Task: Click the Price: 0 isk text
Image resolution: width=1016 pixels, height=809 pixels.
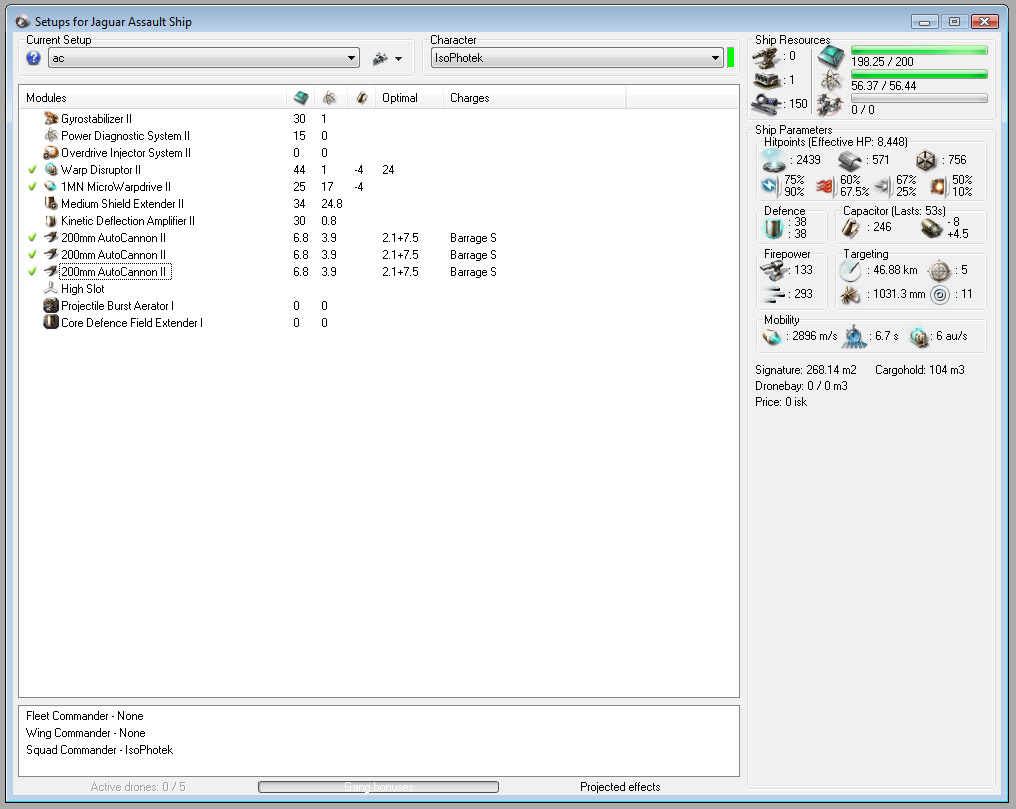Action: point(781,402)
